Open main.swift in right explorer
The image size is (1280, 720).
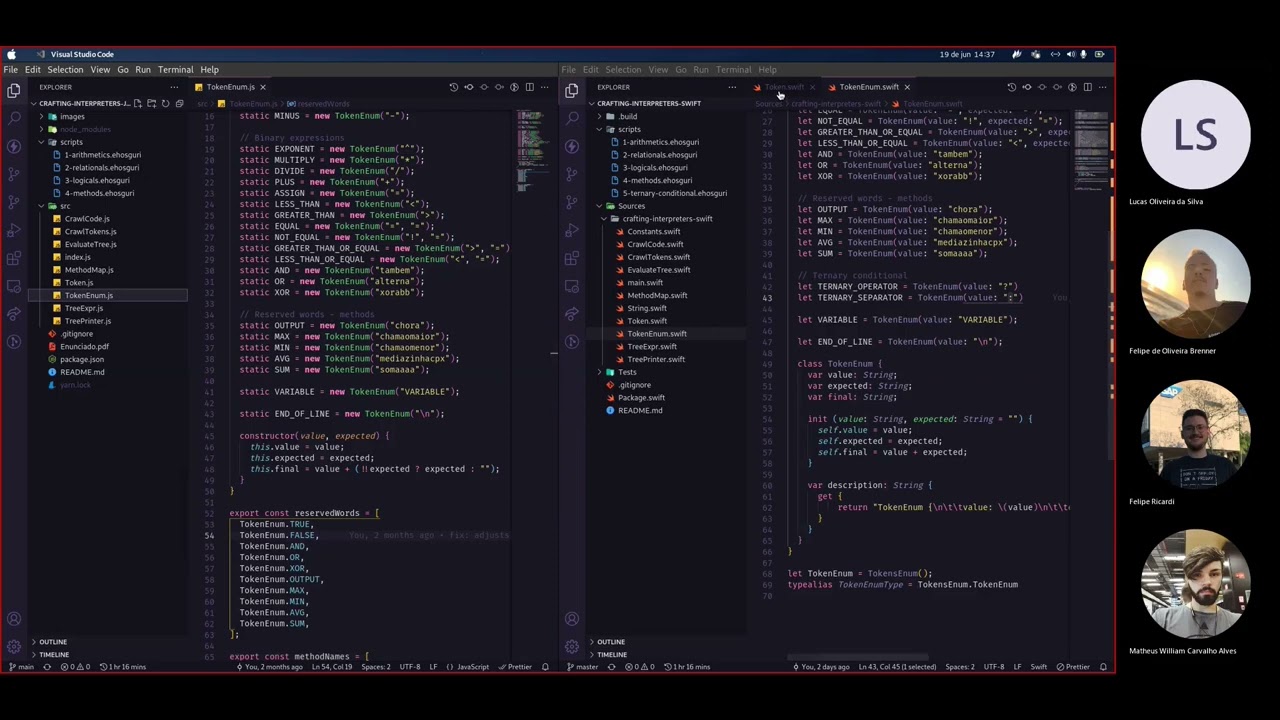(x=645, y=283)
